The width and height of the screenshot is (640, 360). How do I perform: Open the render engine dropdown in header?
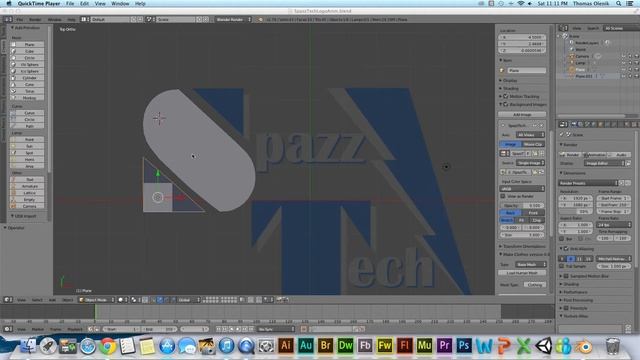233,20
